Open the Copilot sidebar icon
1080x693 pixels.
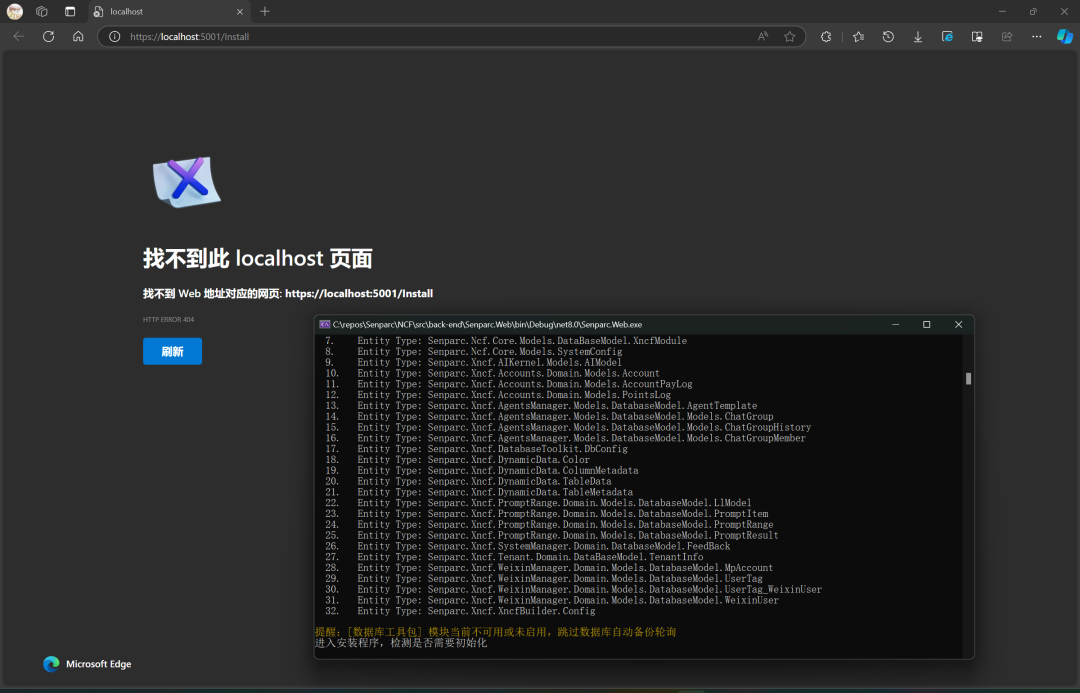tap(1065, 37)
